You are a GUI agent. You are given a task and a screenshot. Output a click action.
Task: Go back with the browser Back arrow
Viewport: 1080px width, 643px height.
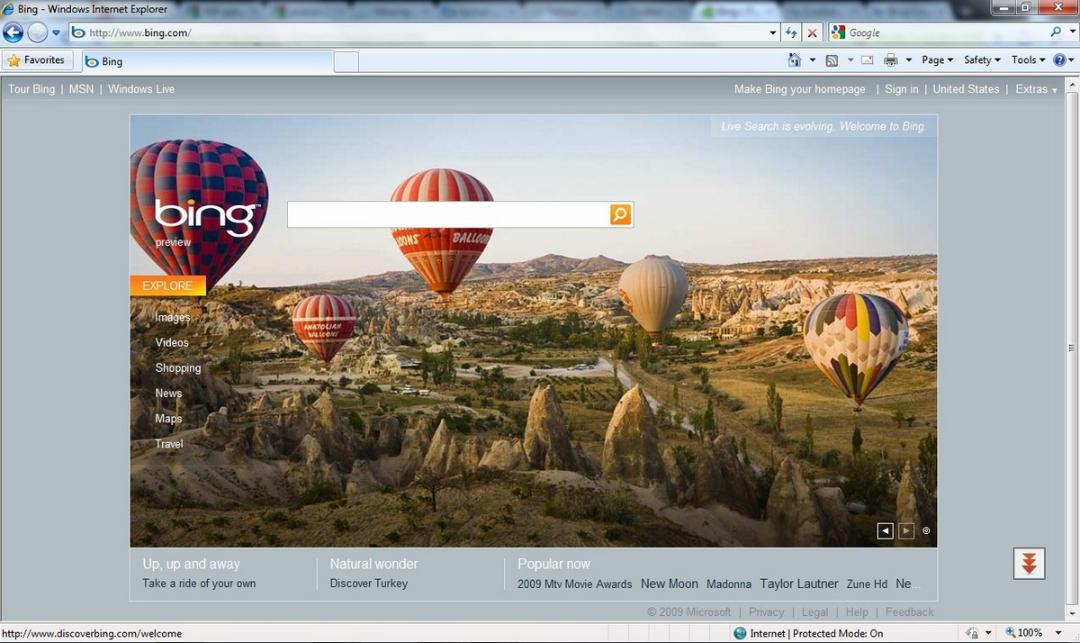[13, 32]
